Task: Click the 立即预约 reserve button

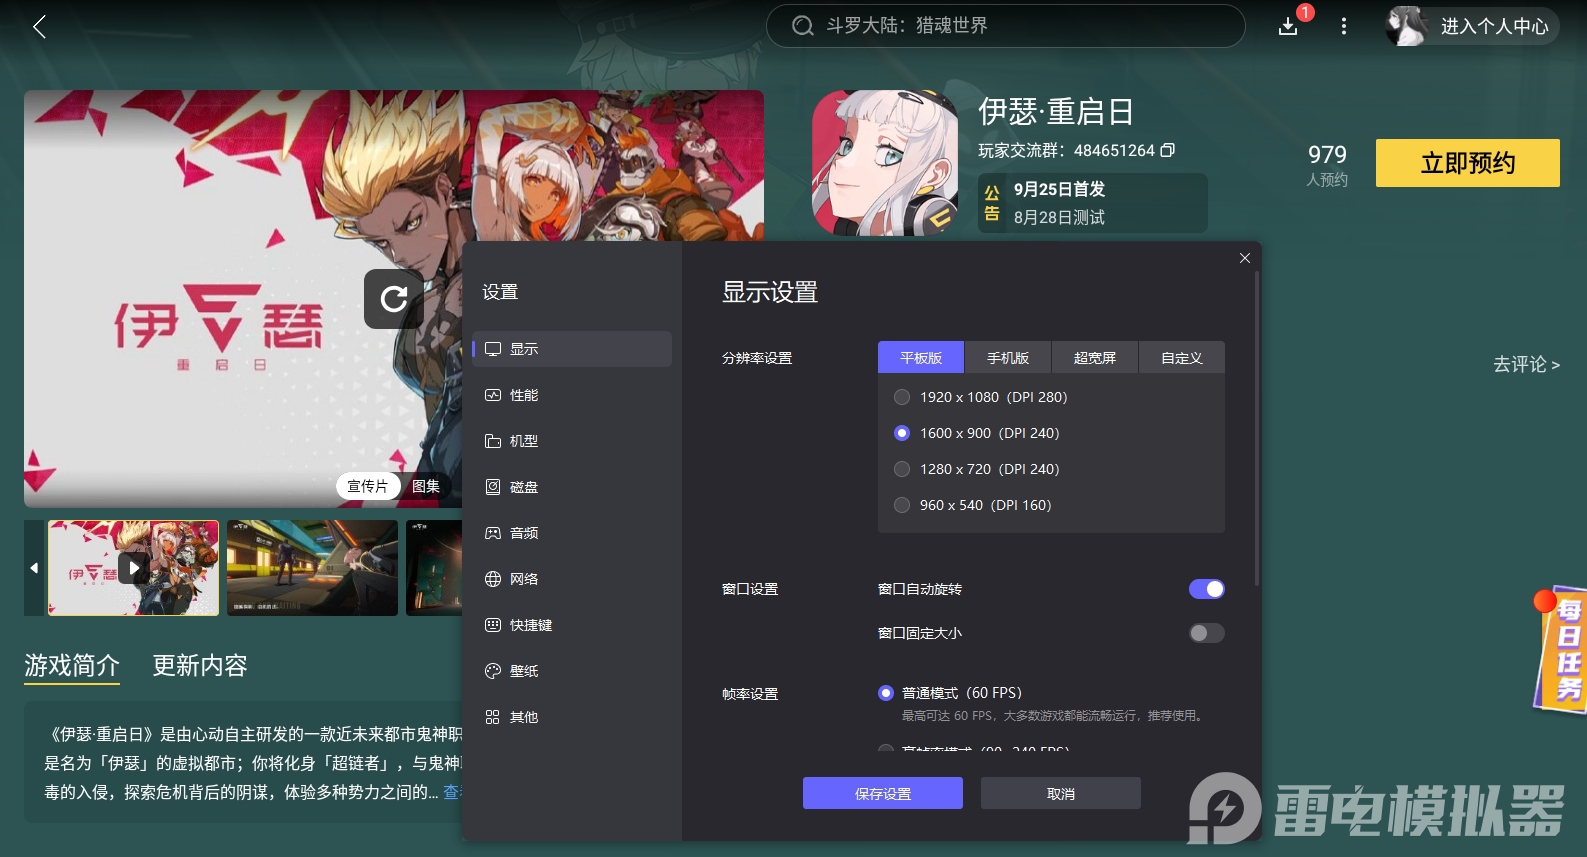Action: (x=1468, y=163)
